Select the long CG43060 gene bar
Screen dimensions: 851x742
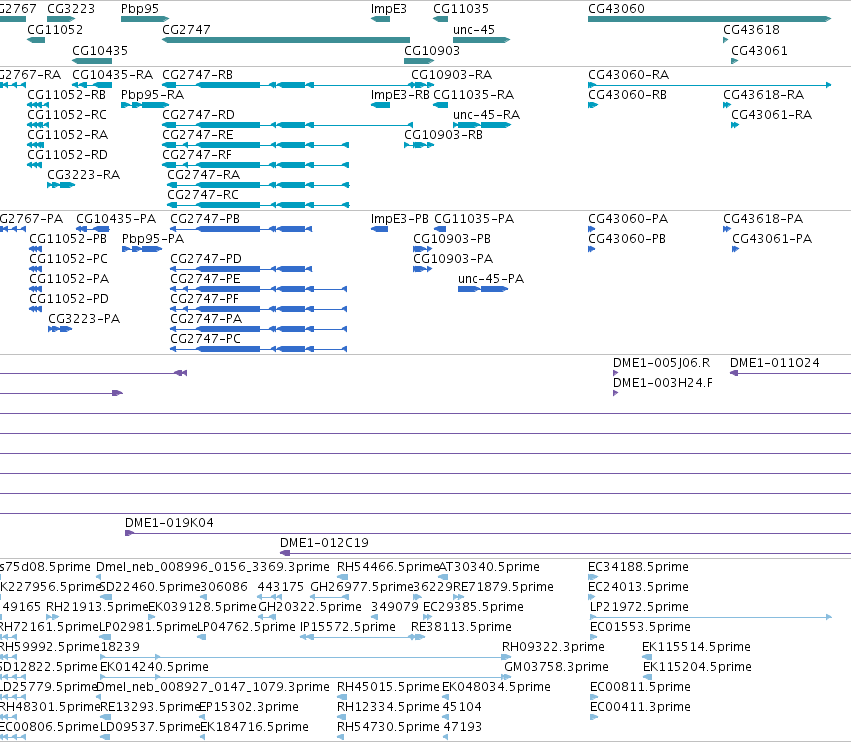709,19
